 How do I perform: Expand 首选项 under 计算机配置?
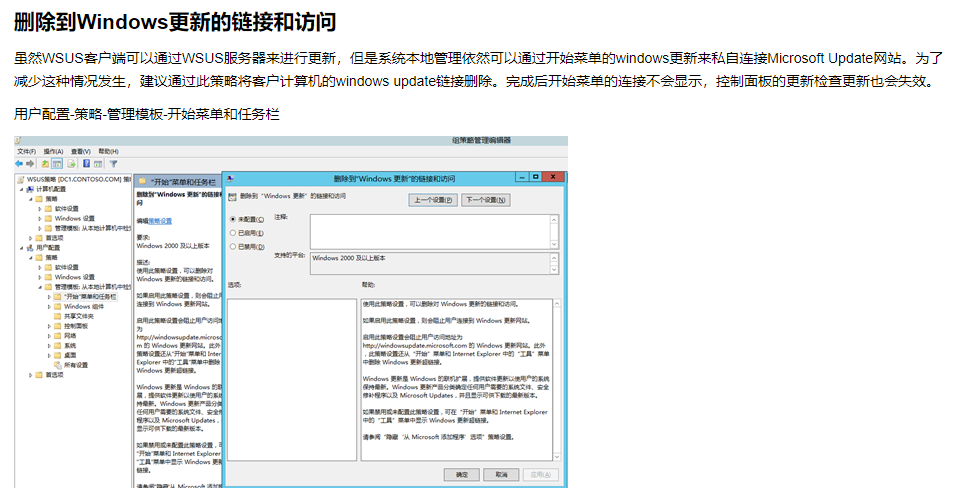tap(31, 238)
